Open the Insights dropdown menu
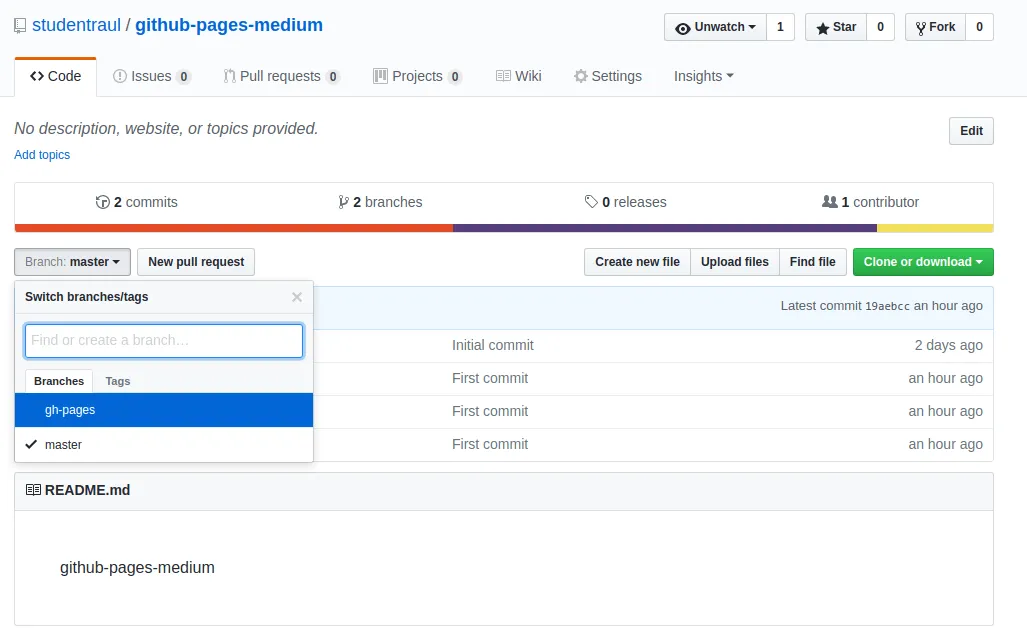 703,76
